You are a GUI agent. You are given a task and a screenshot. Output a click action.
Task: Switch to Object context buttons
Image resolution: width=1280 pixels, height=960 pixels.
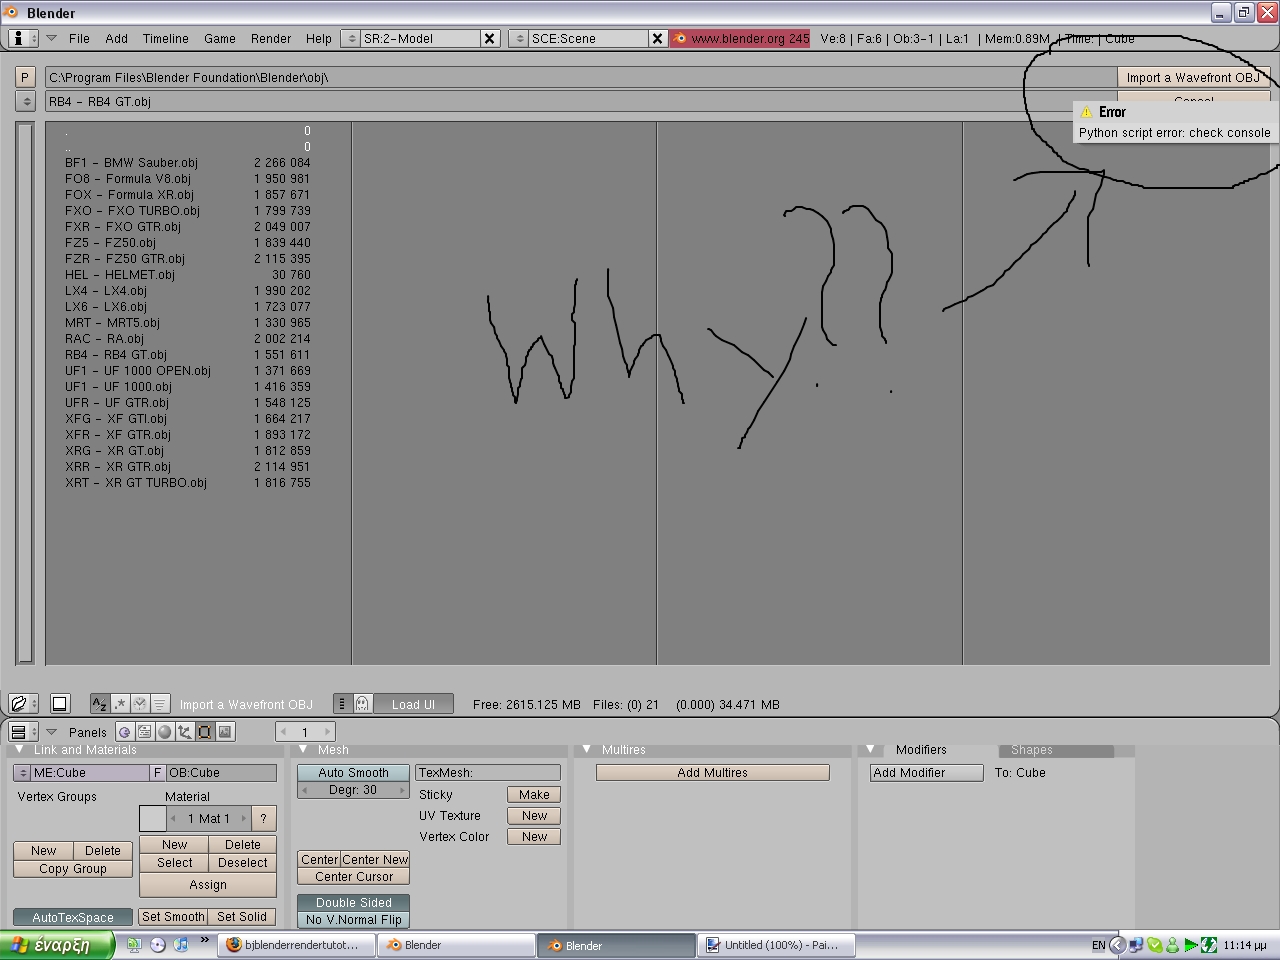(185, 732)
